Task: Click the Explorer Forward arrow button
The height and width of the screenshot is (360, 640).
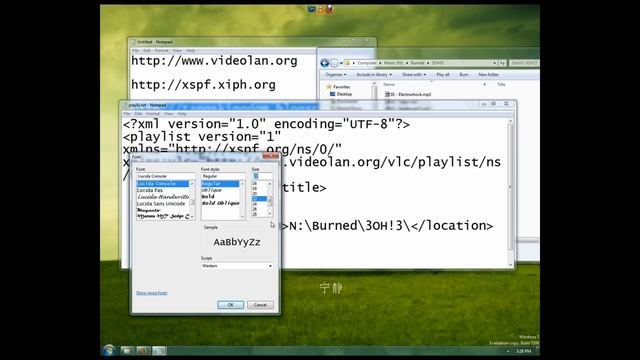Action: pyautogui.click(x=334, y=63)
